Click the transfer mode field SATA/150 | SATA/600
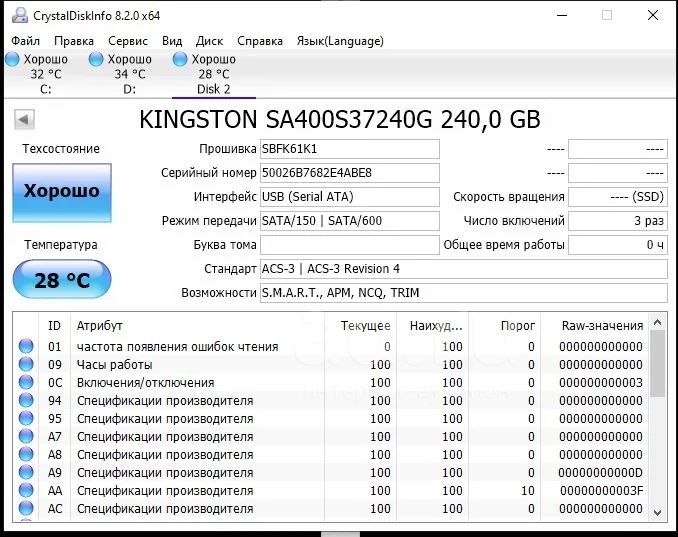This screenshot has height=537, width=678. (x=350, y=221)
